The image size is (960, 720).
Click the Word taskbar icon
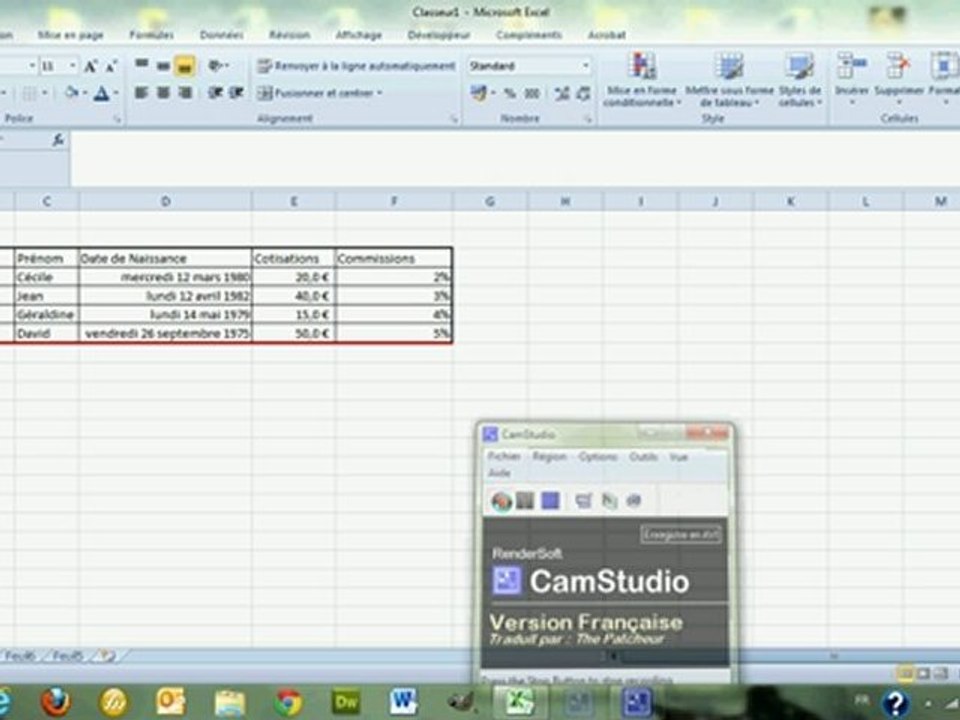(x=403, y=702)
